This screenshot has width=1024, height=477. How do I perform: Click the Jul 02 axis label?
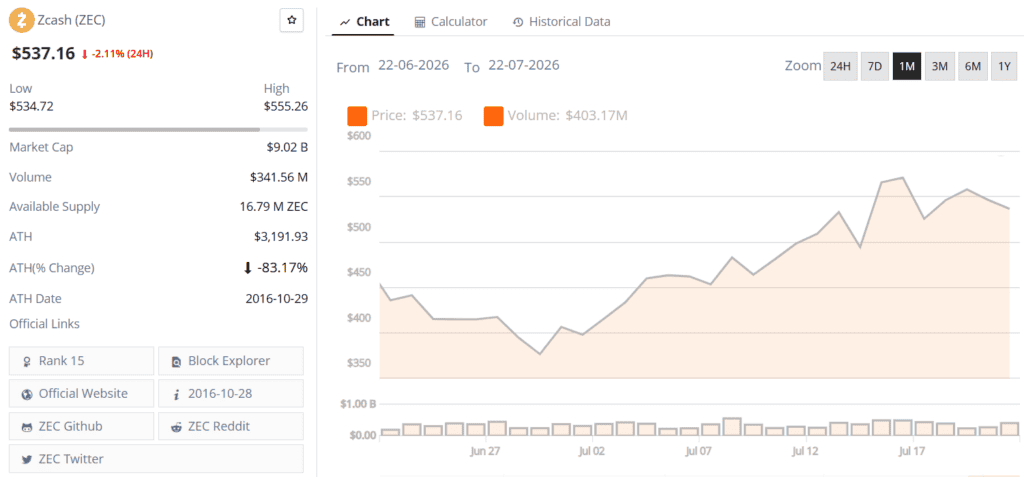click(x=592, y=452)
